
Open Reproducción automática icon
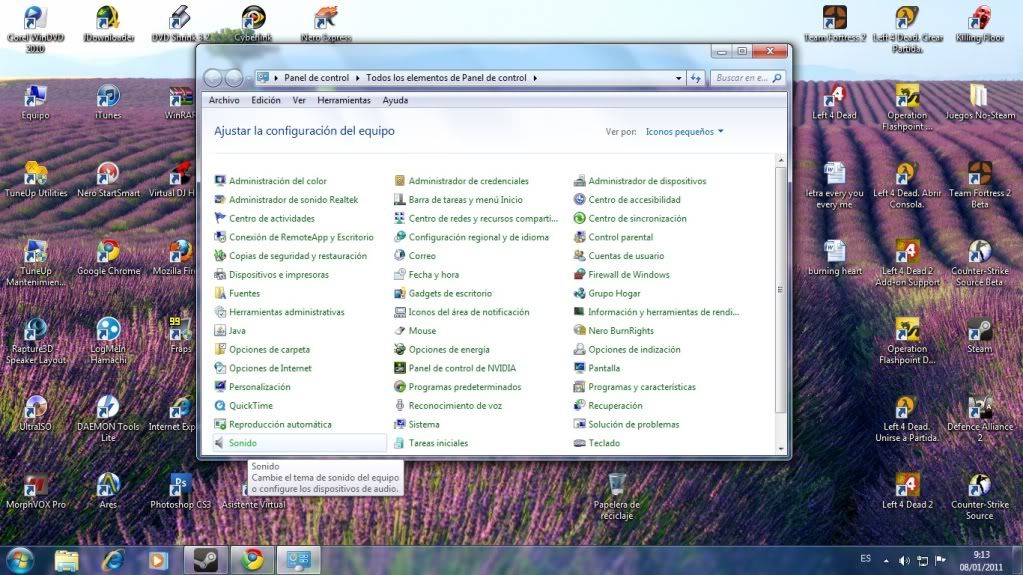(x=220, y=424)
